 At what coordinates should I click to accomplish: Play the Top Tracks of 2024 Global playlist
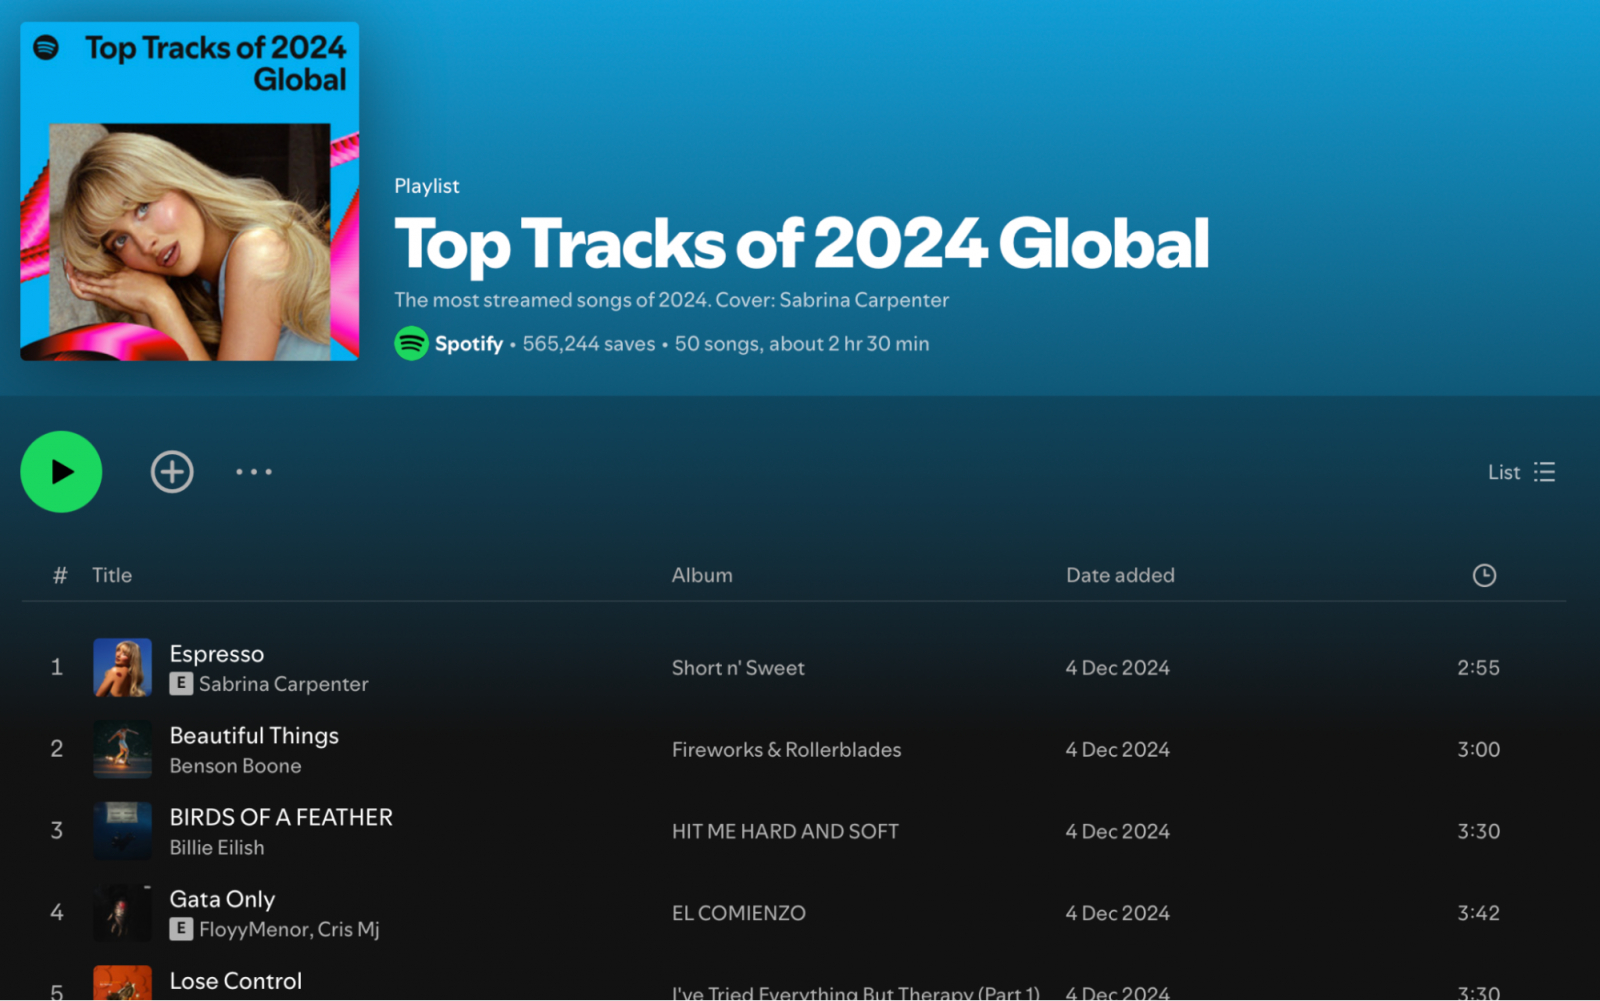pyautogui.click(x=61, y=472)
